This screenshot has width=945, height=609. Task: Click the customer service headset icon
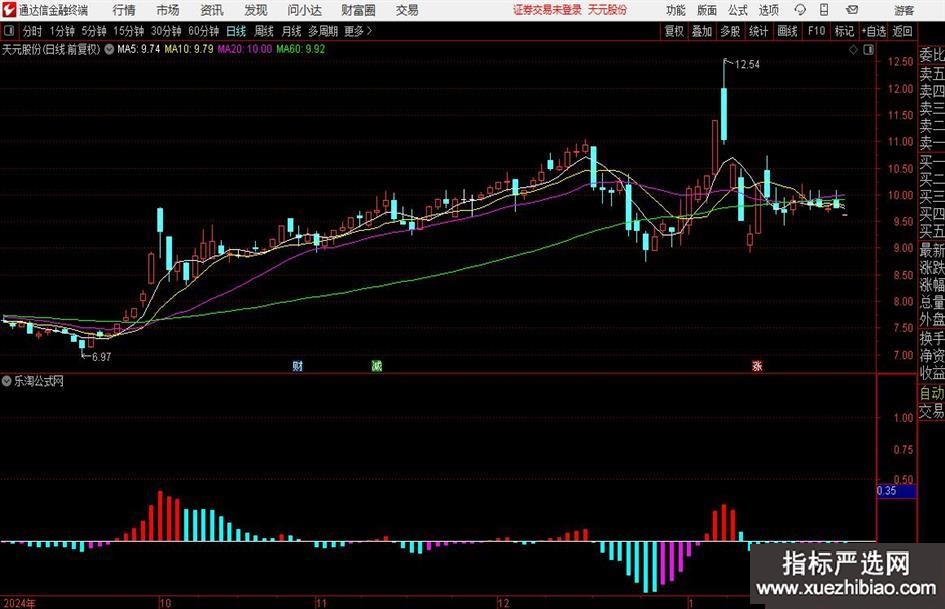[800, 10]
